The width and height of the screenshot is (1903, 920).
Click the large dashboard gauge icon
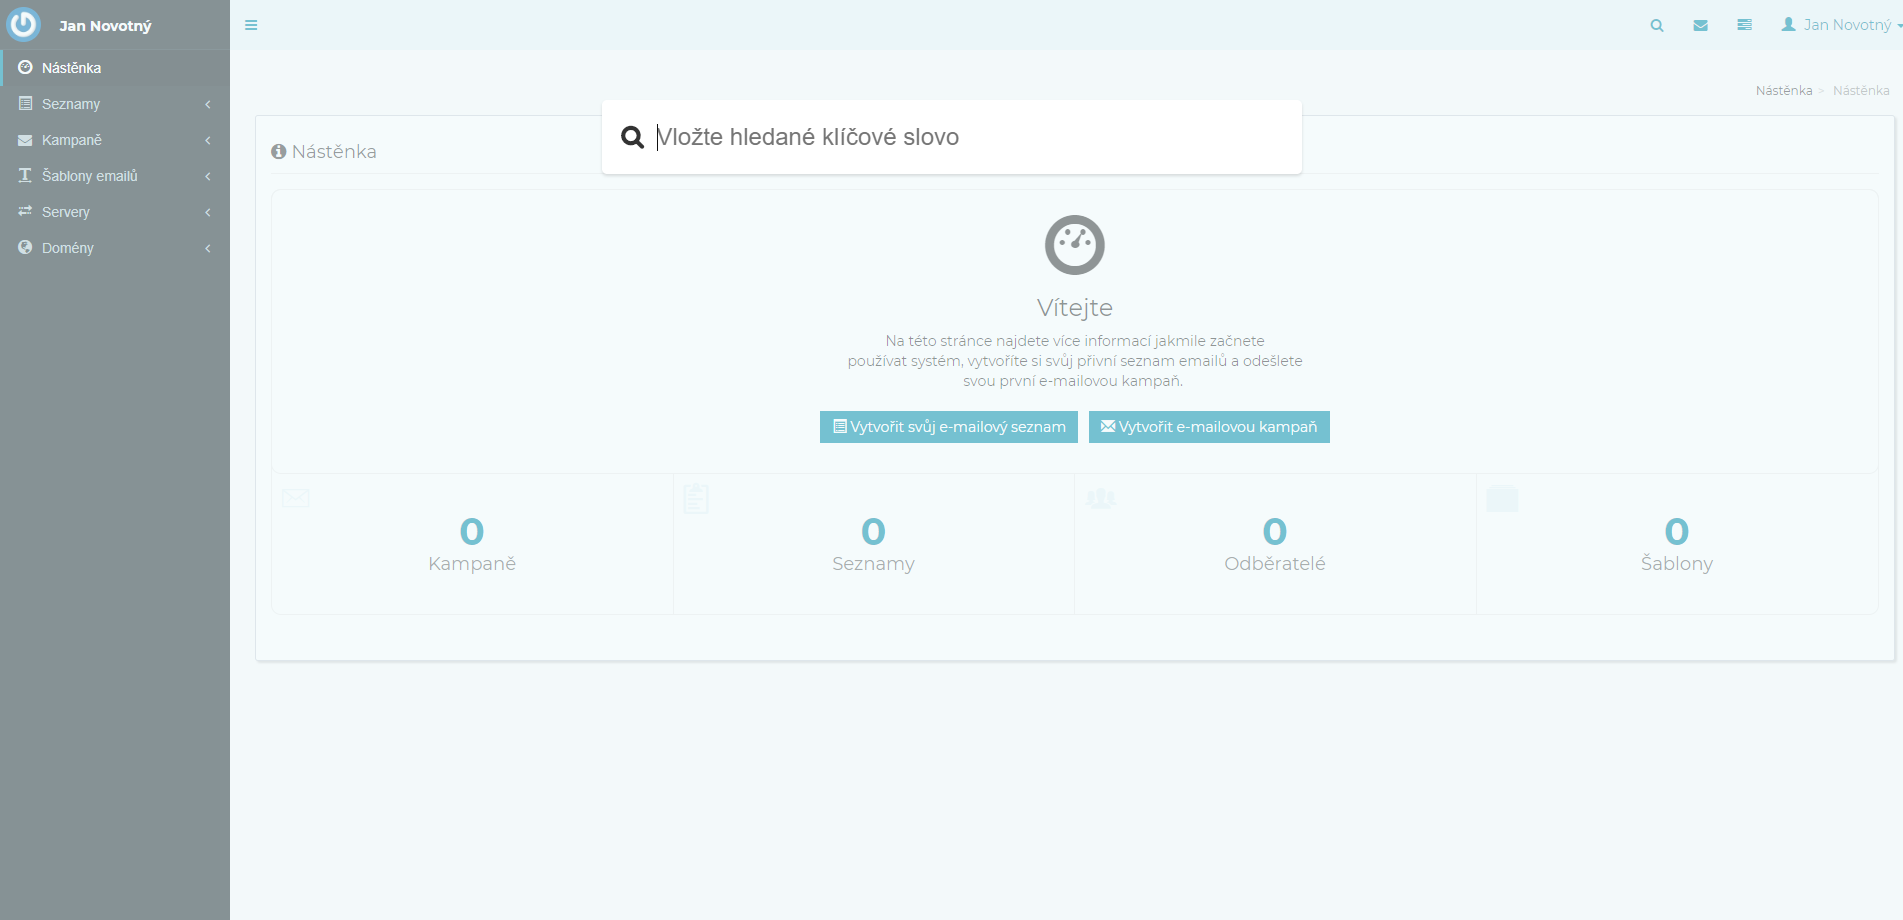[1075, 245]
